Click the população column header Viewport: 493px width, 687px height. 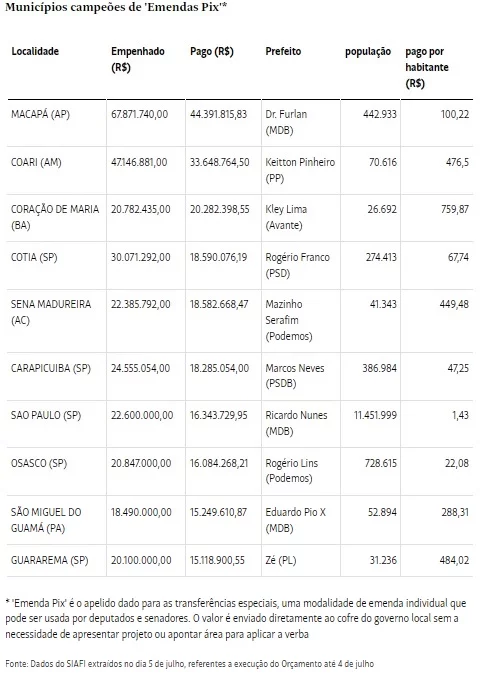click(x=368, y=52)
